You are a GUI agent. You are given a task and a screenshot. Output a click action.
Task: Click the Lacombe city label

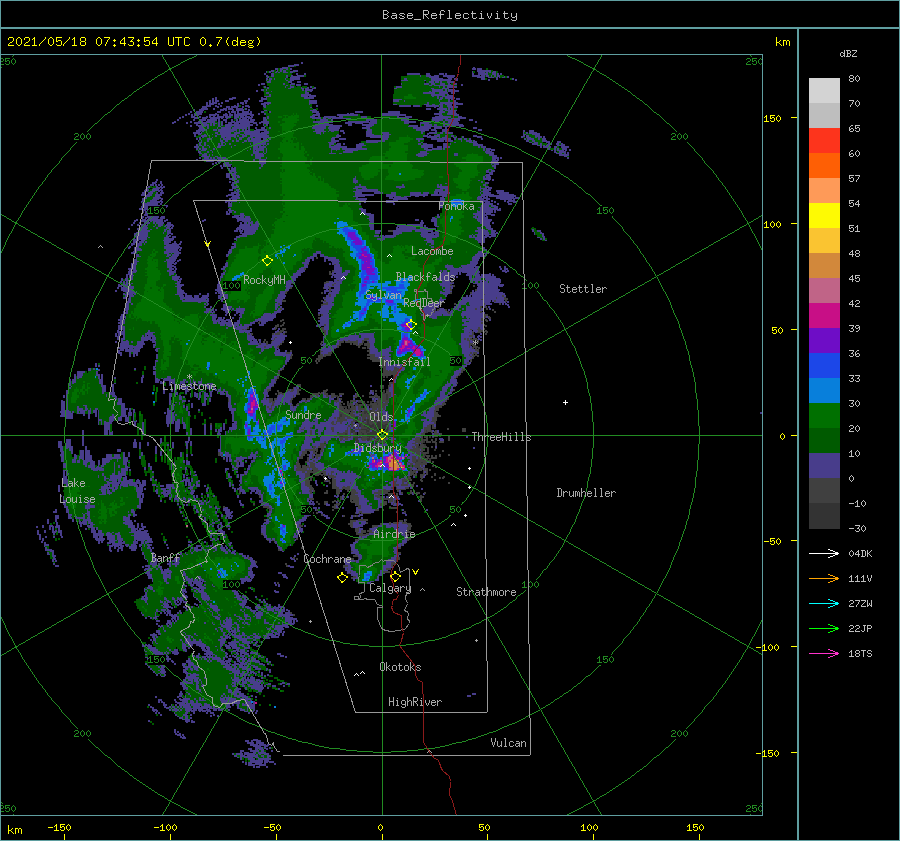[x=432, y=251]
